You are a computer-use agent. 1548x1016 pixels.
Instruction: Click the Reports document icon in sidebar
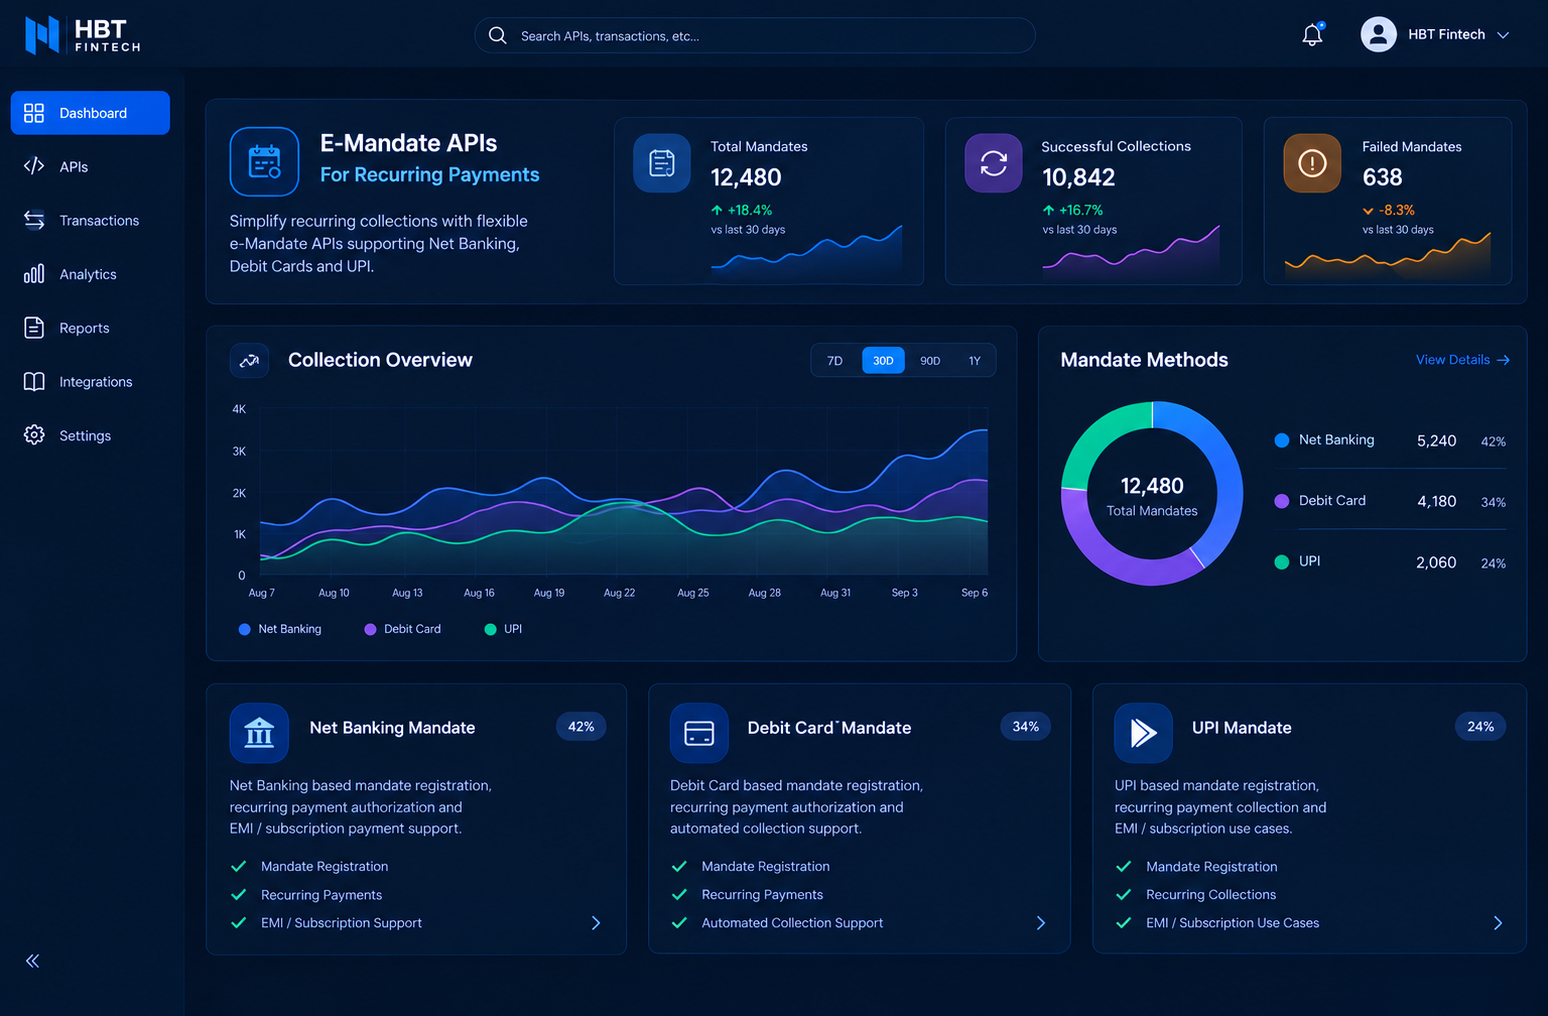tap(34, 327)
